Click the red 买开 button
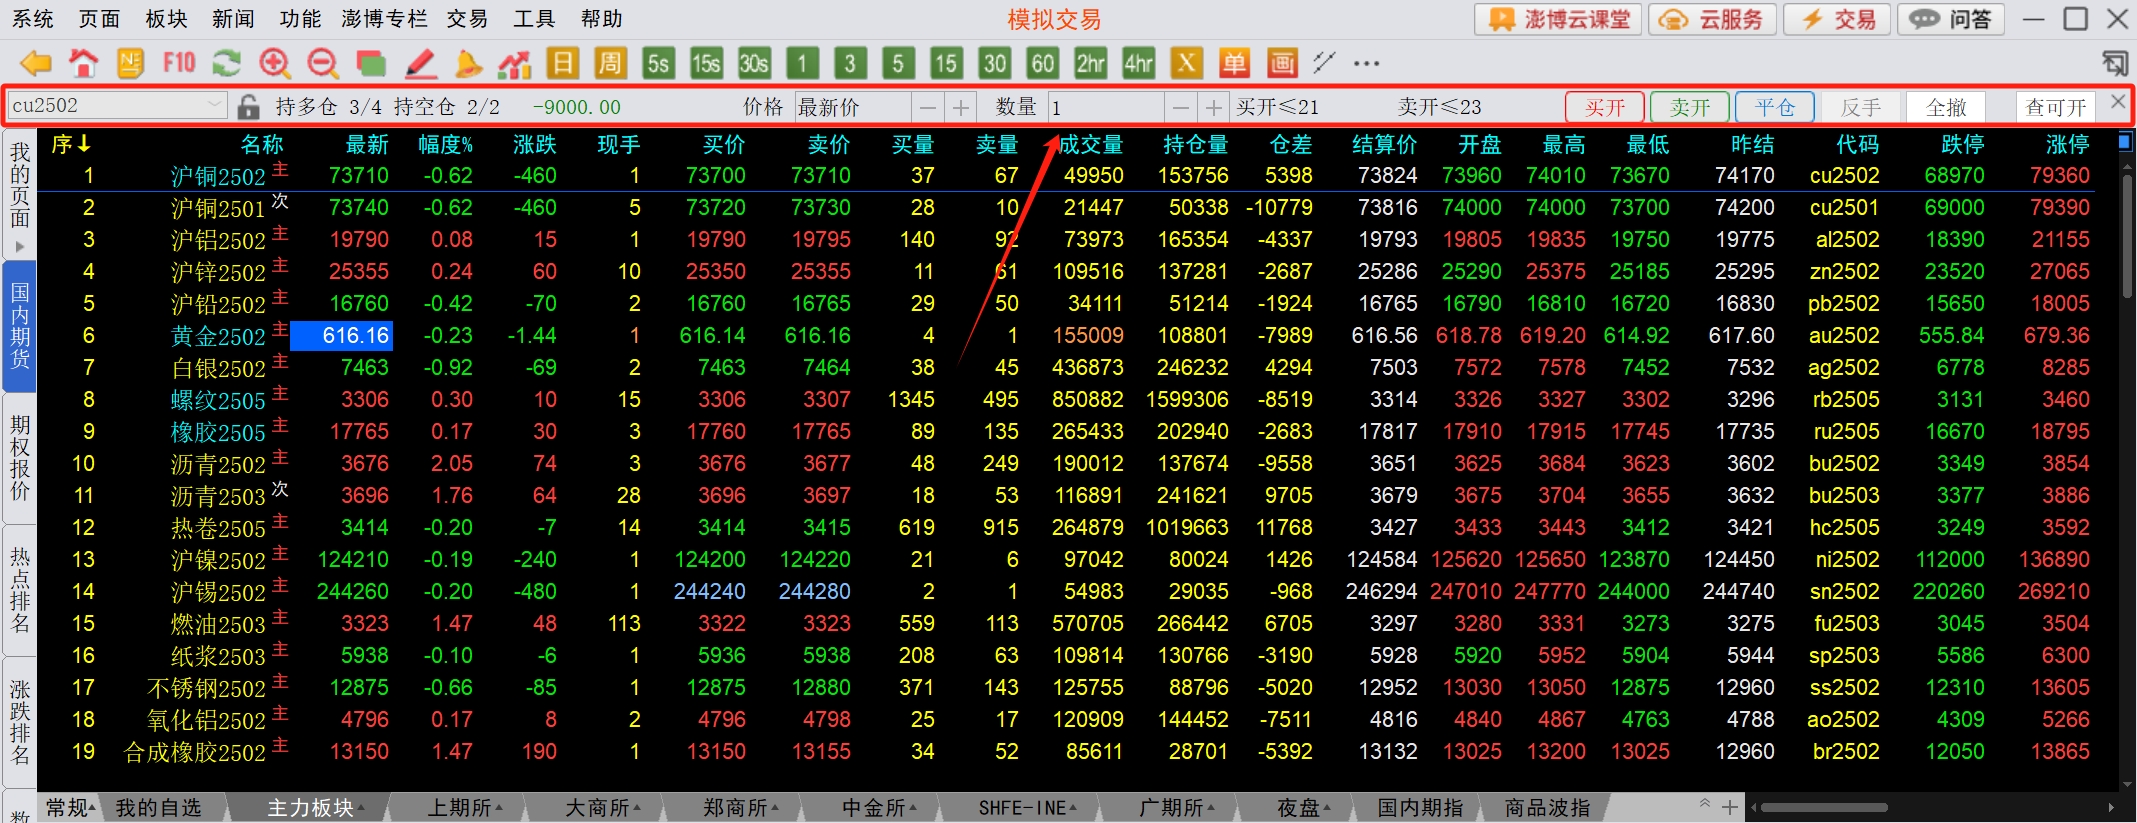 1605,107
